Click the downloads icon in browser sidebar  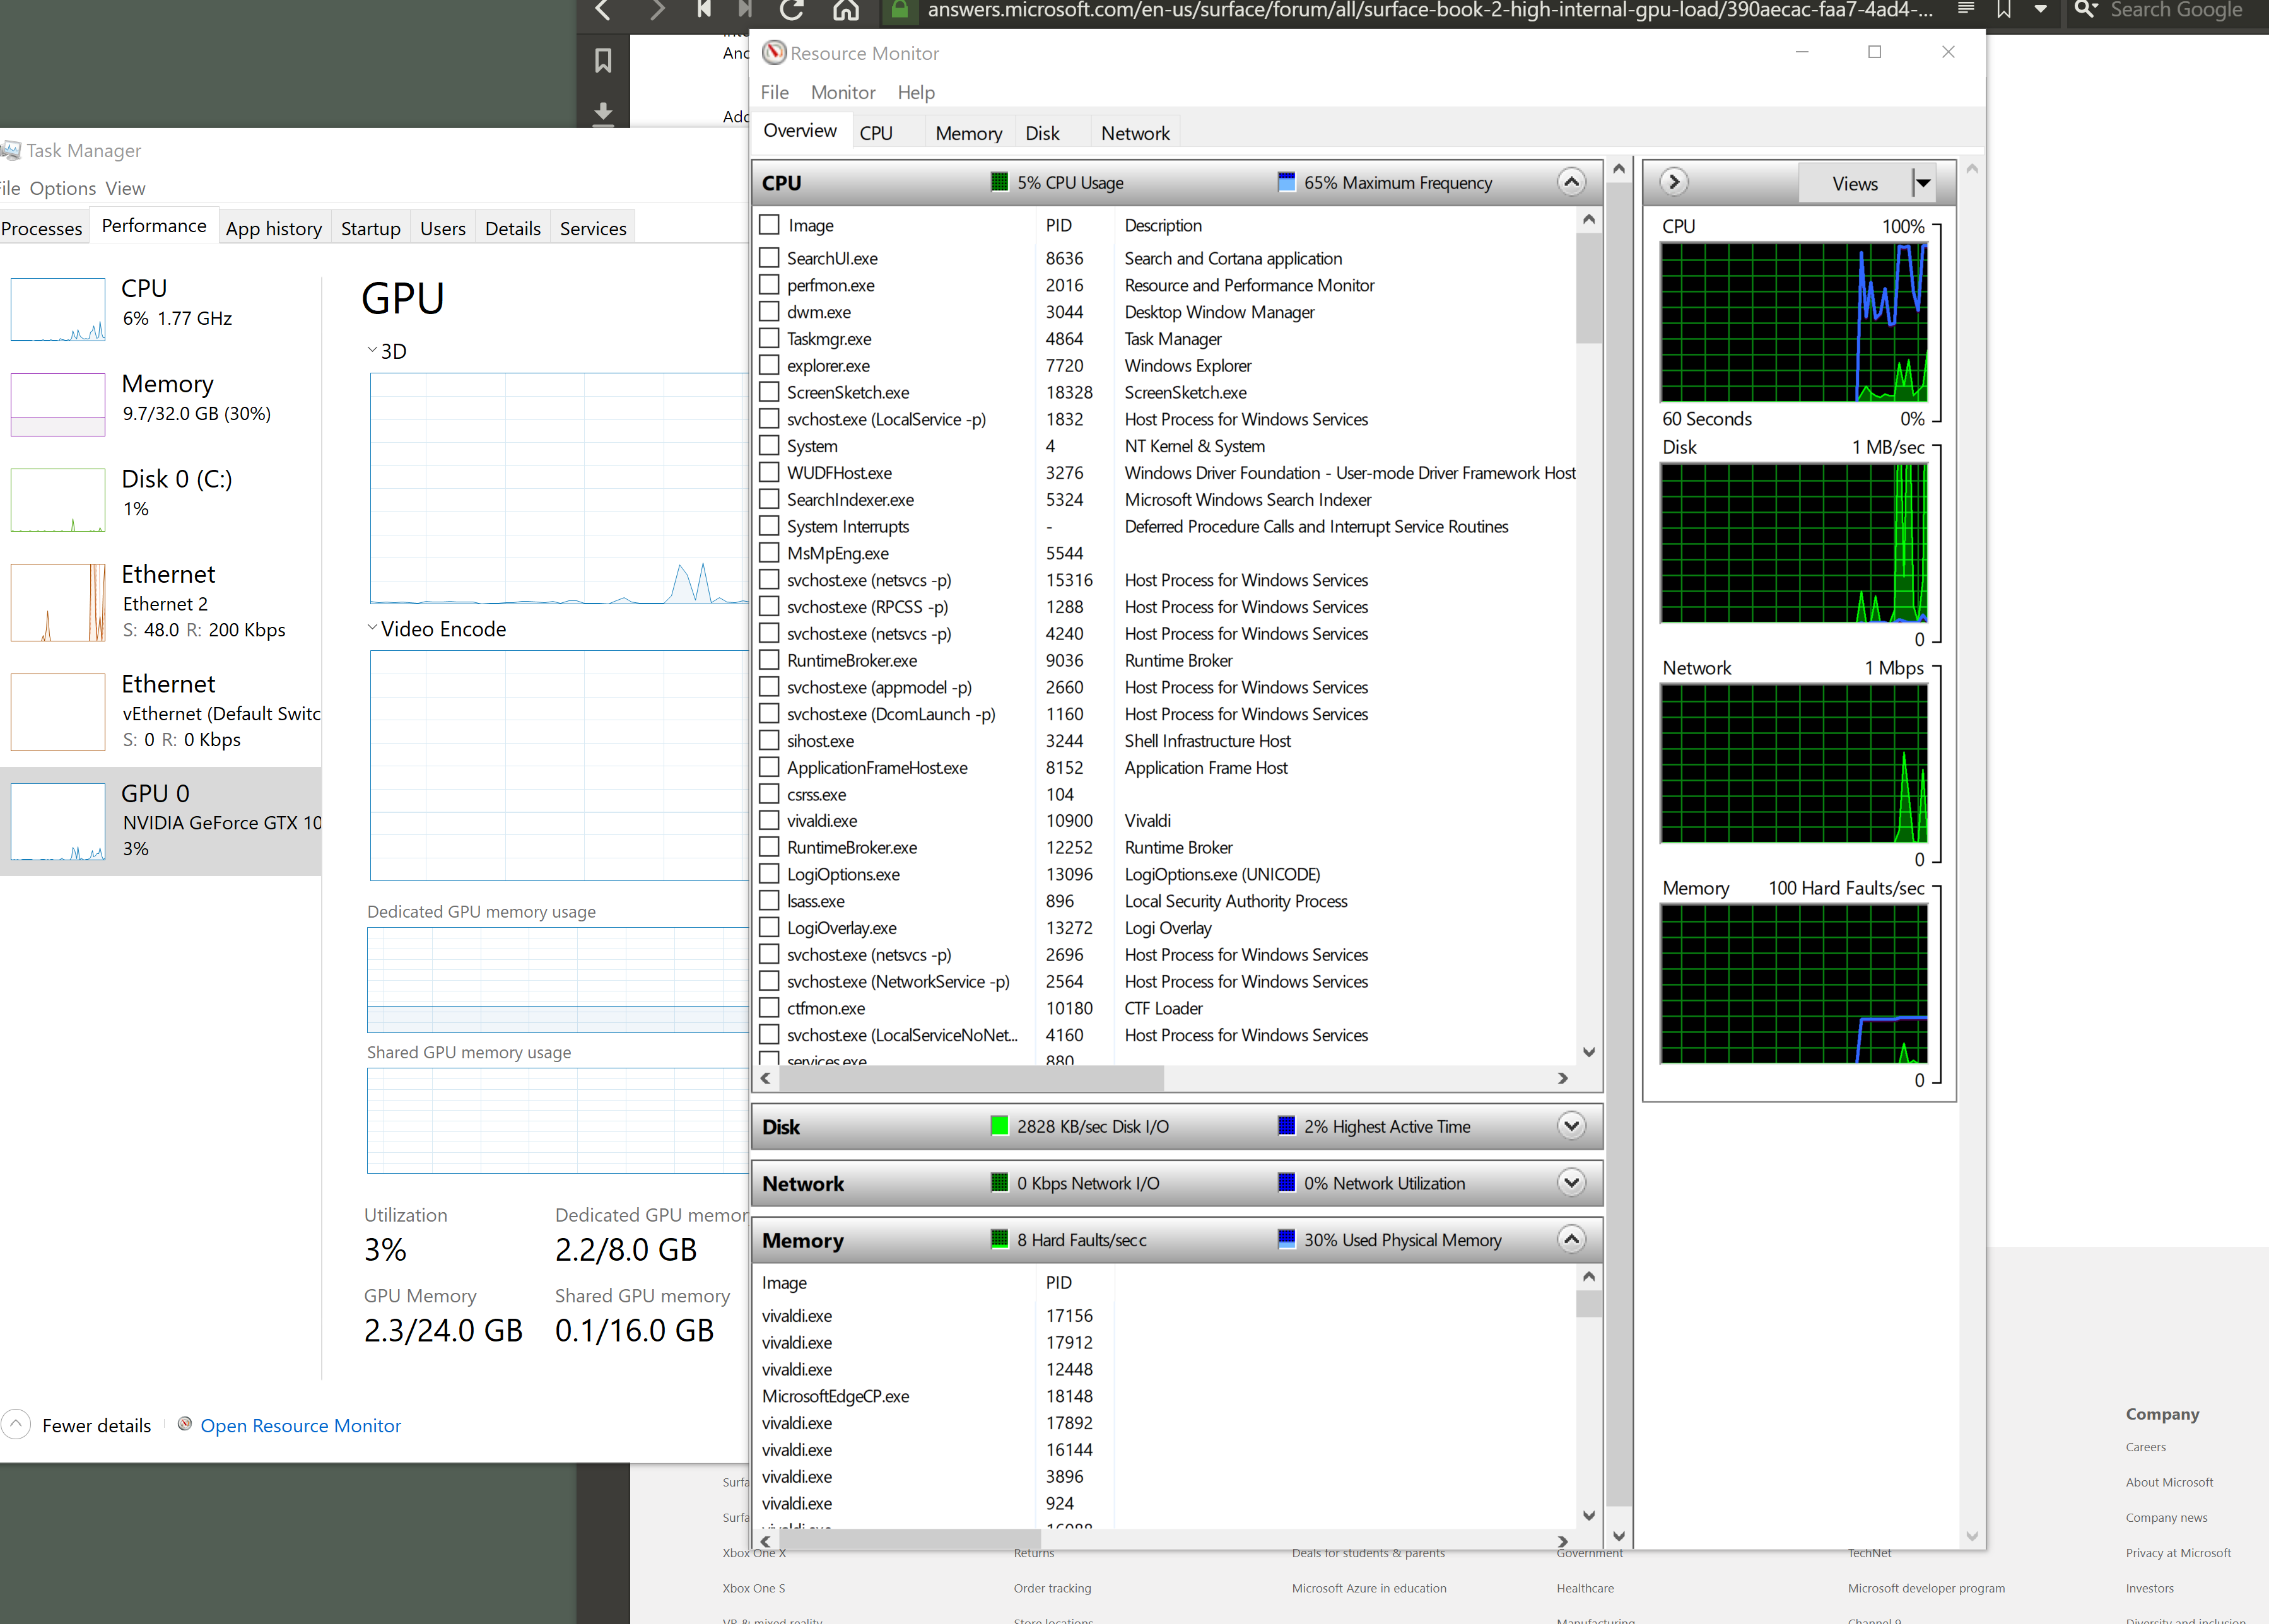point(603,111)
